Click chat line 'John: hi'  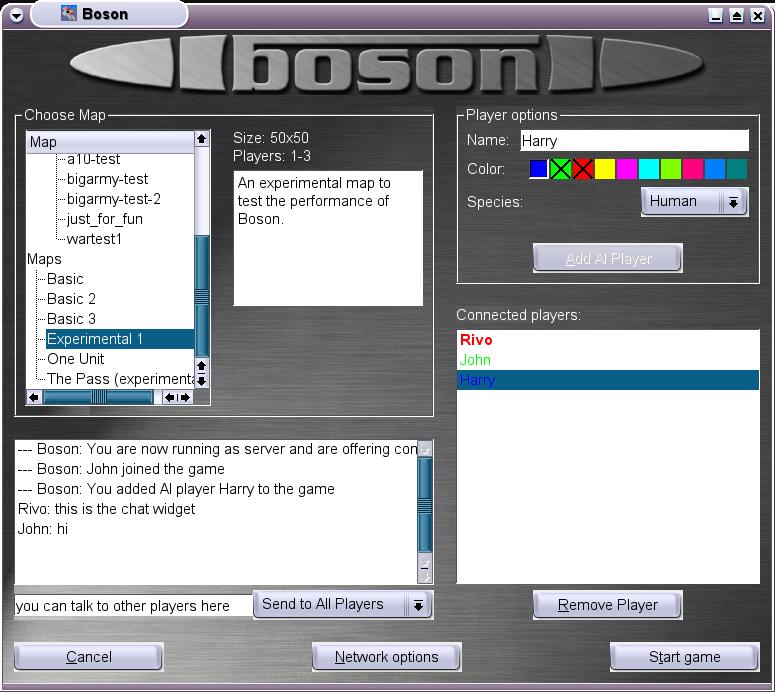coord(43,529)
